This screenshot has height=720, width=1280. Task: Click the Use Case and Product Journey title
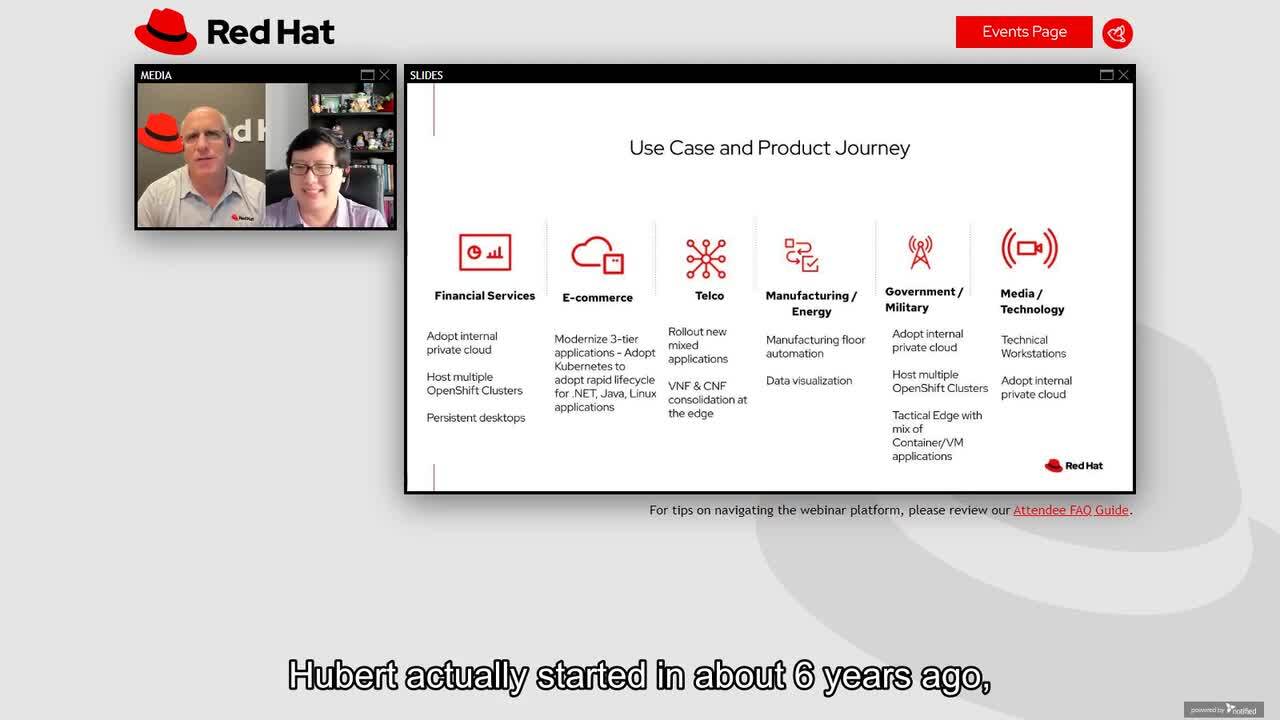point(769,148)
